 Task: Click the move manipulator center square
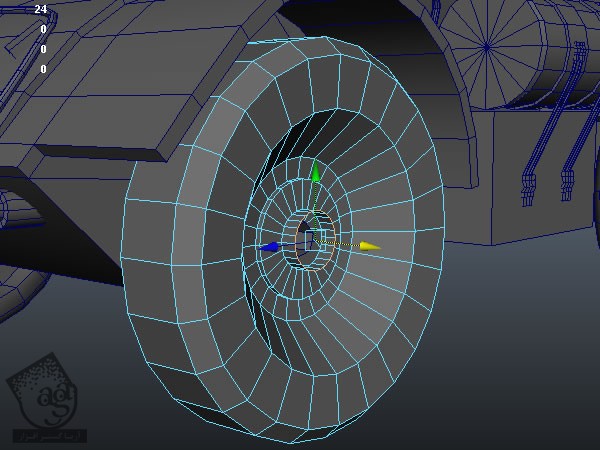(311, 241)
